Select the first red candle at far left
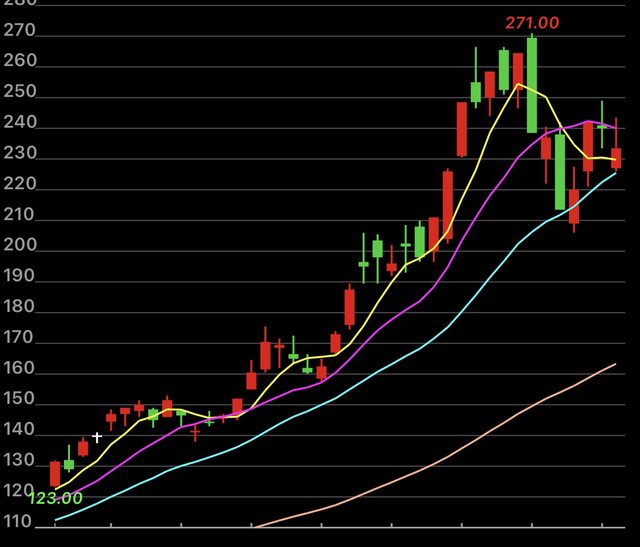 tap(55, 473)
